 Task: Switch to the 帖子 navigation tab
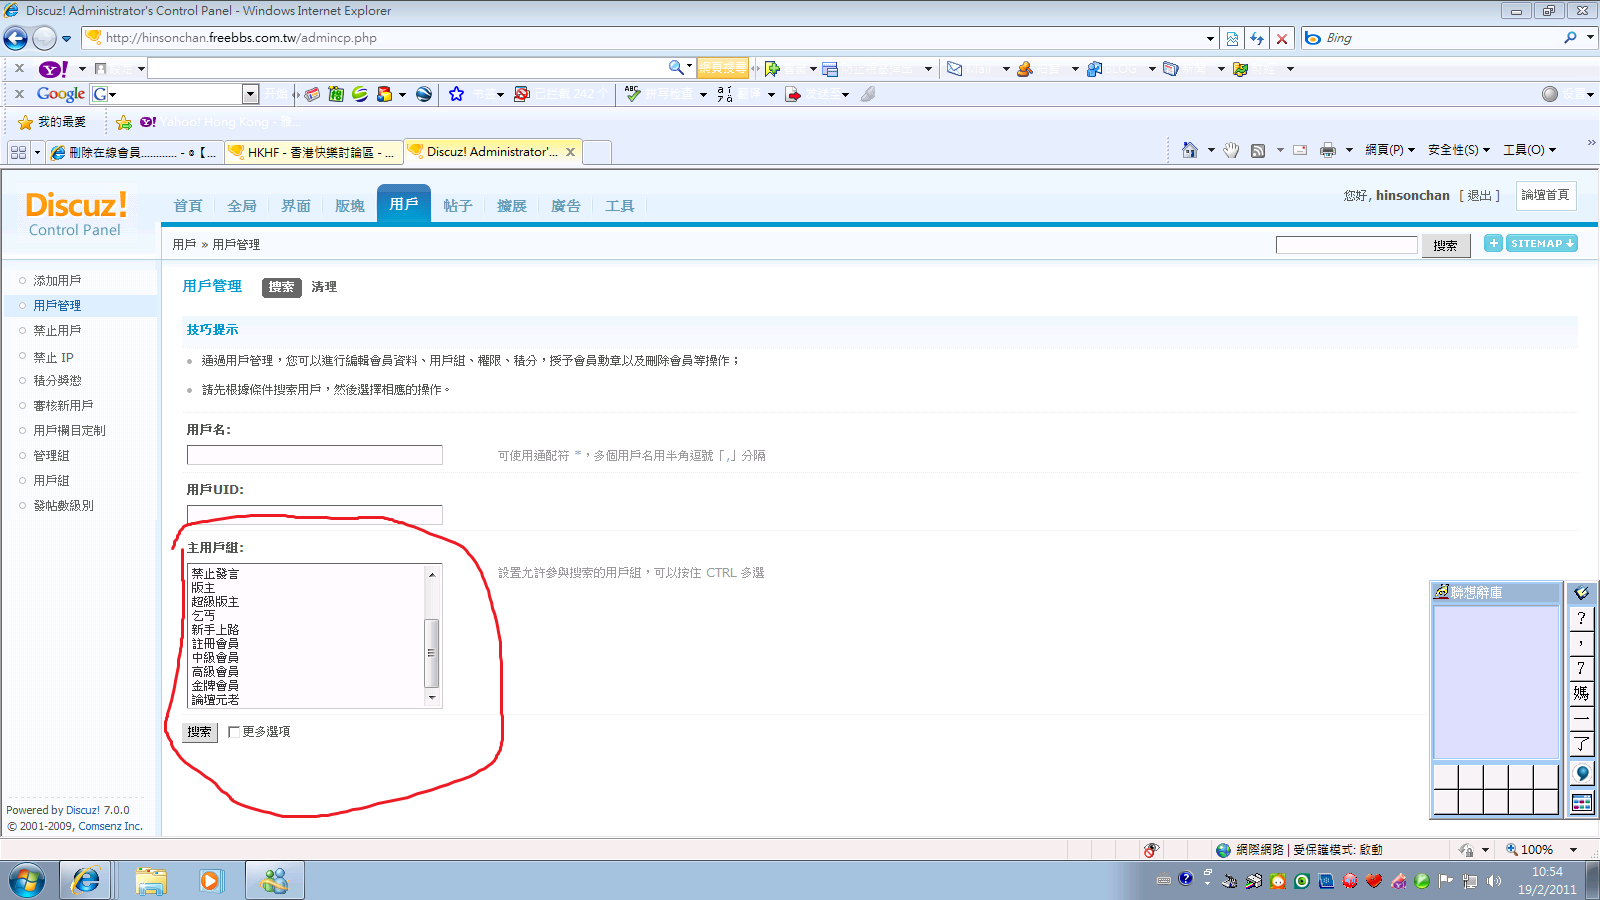(x=457, y=206)
